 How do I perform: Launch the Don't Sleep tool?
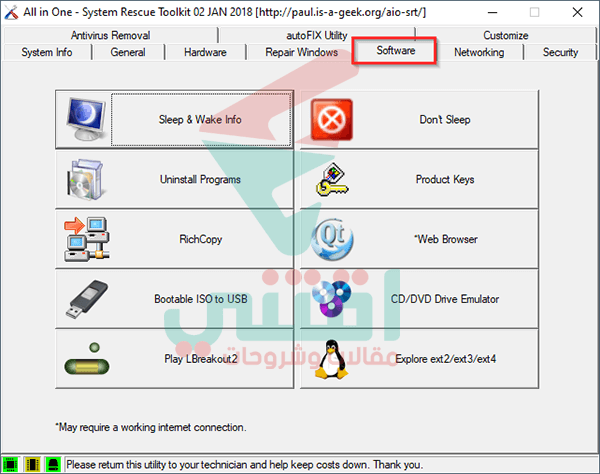coord(419,119)
